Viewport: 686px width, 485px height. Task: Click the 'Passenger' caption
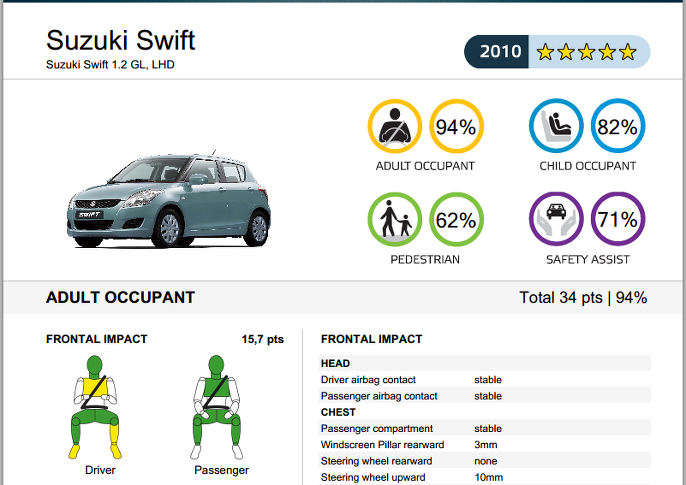click(221, 470)
